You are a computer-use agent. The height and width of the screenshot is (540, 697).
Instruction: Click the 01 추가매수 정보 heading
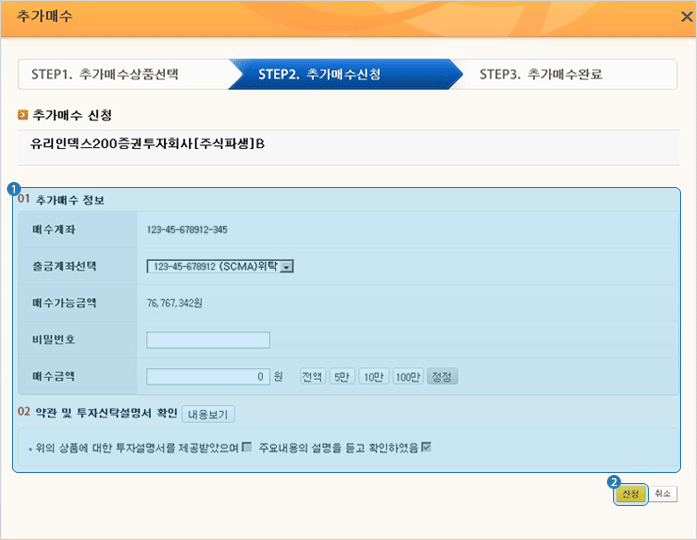click(x=61, y=200)
